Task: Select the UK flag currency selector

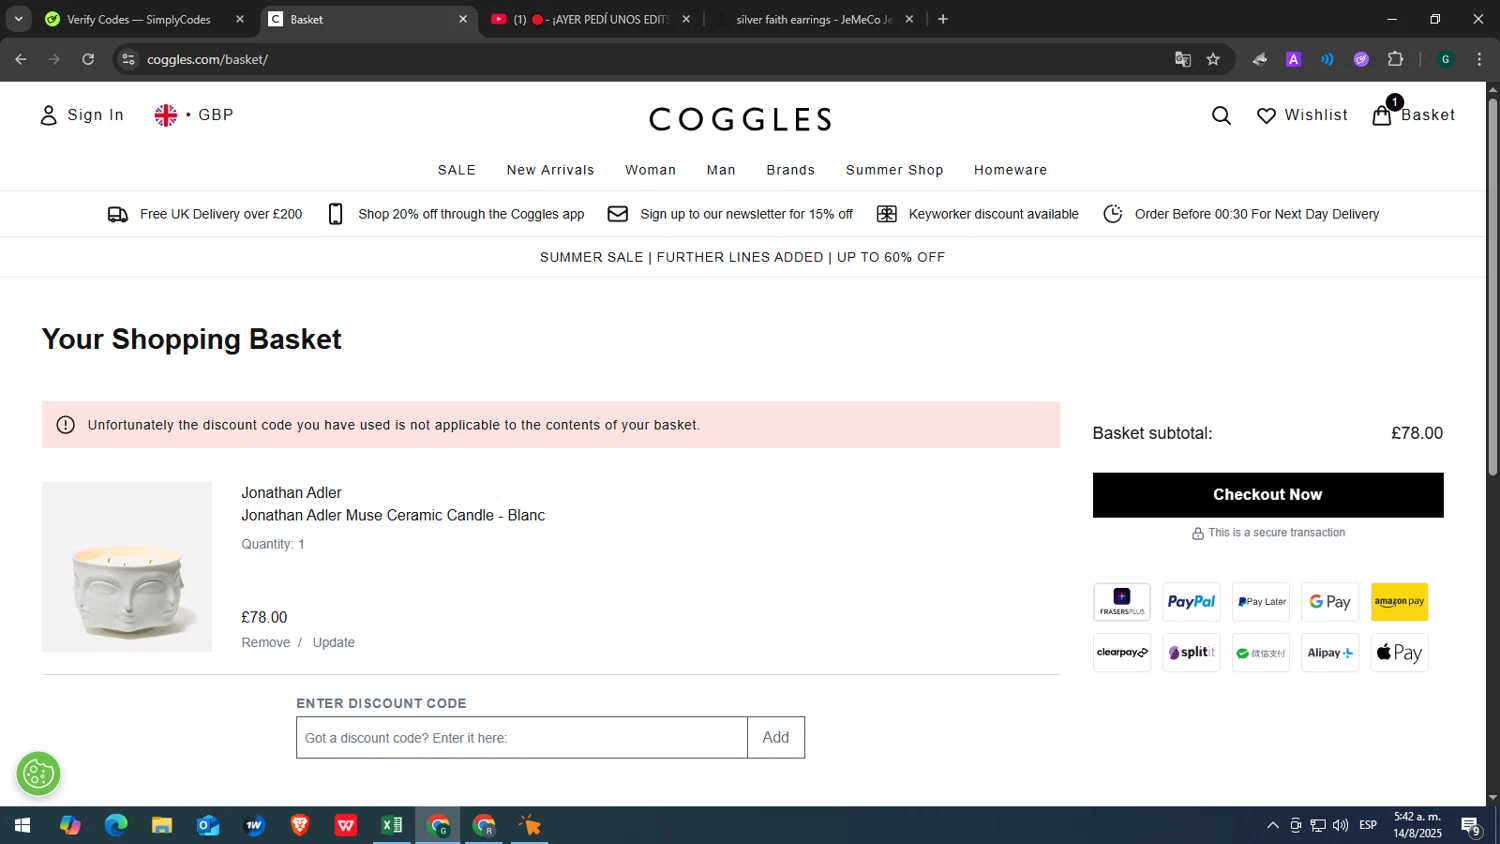Action: point(165,115)
